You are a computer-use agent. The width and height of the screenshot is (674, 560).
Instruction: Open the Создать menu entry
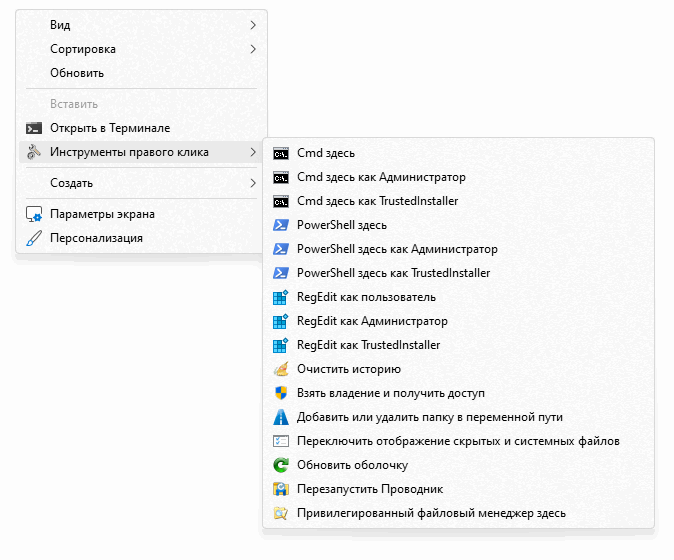click(x=141, y=183)
